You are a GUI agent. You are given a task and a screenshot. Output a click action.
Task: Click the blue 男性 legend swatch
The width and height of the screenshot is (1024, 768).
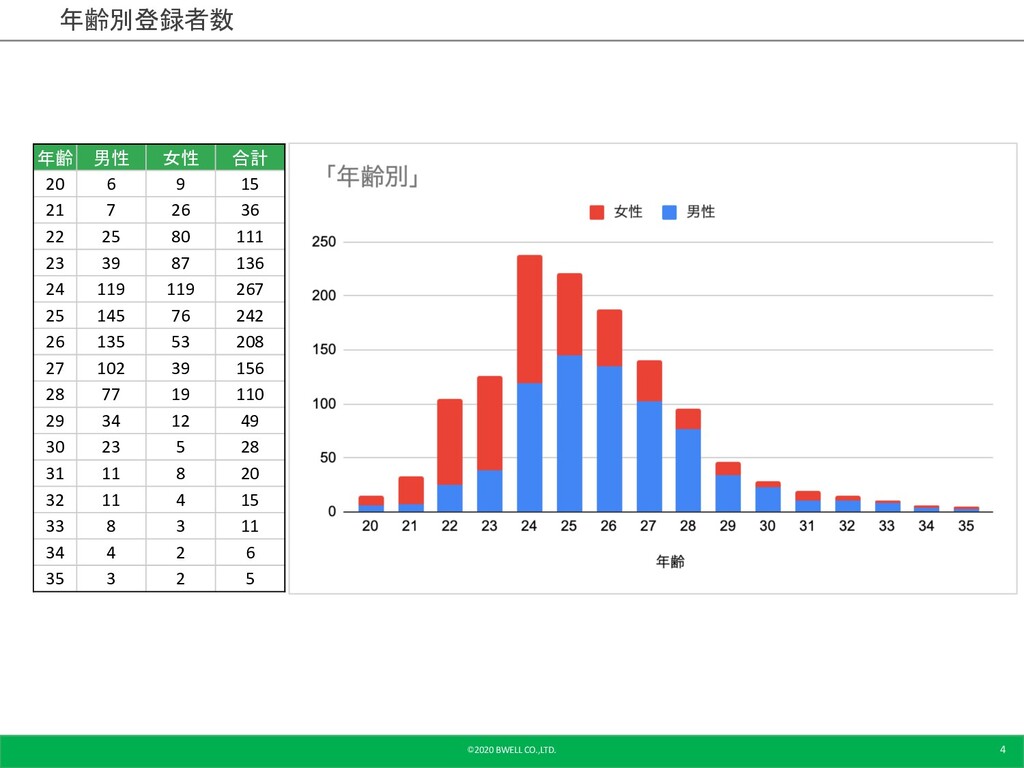669,212
